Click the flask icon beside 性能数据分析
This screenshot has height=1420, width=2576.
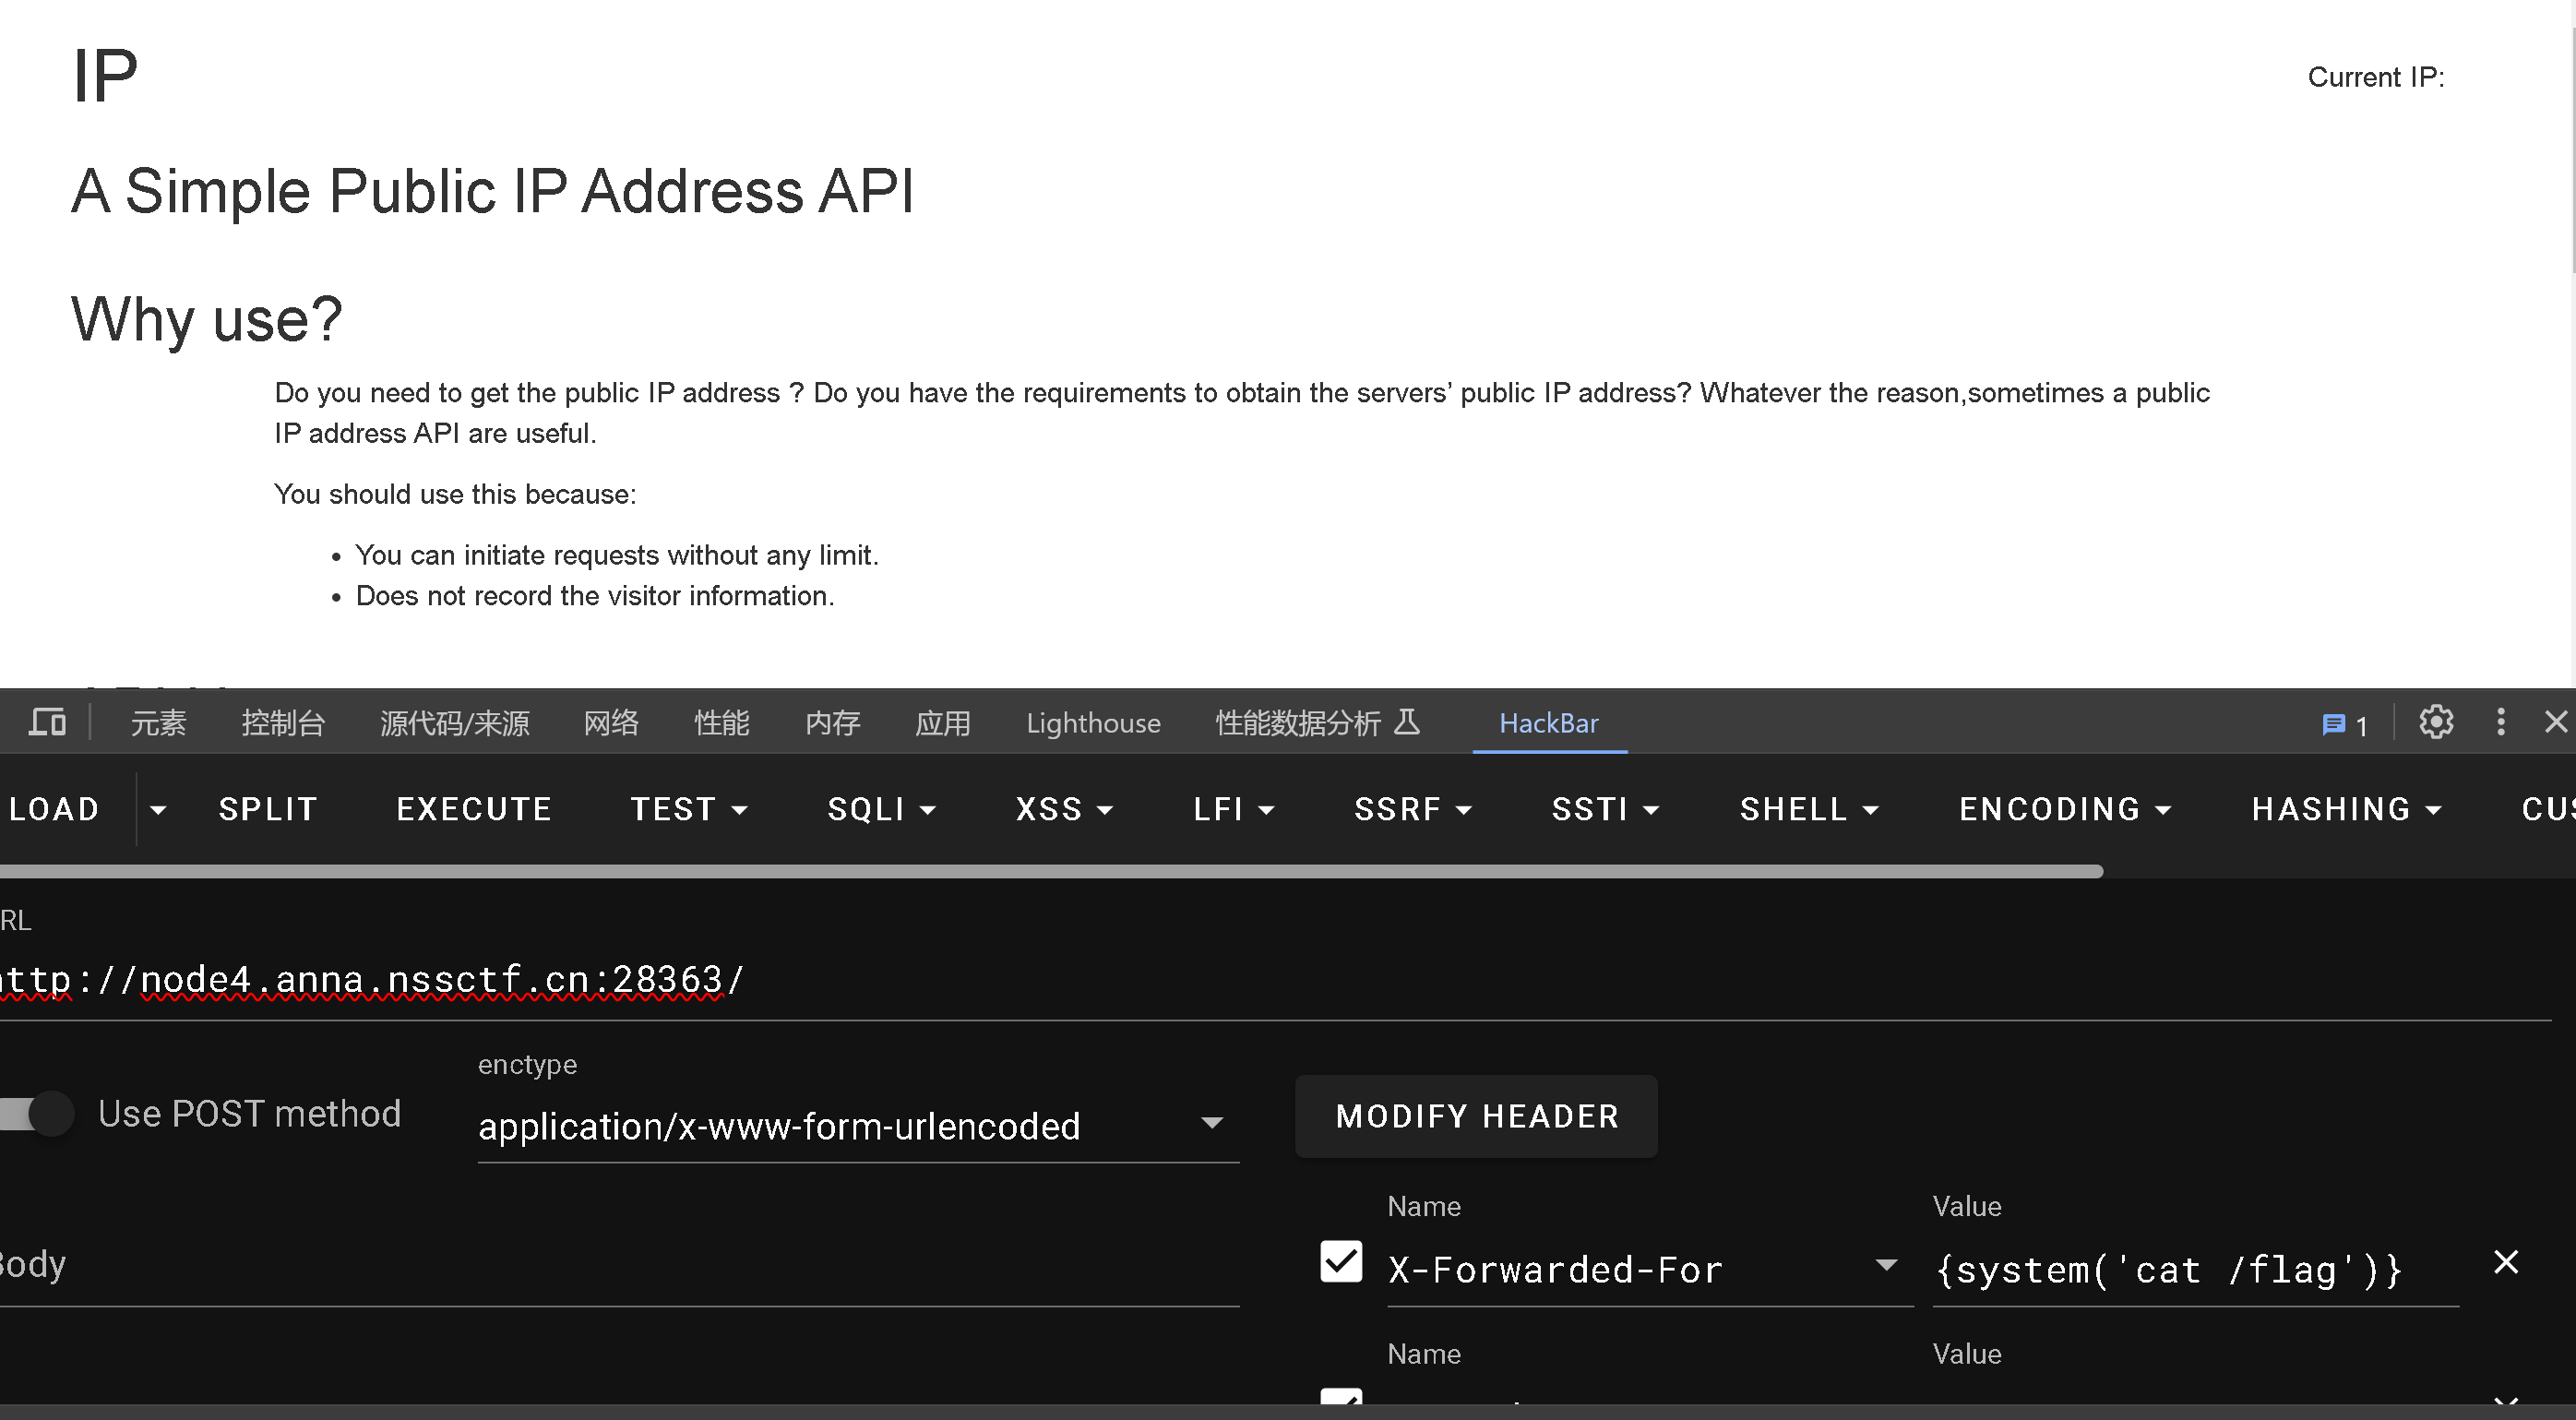1407,722
